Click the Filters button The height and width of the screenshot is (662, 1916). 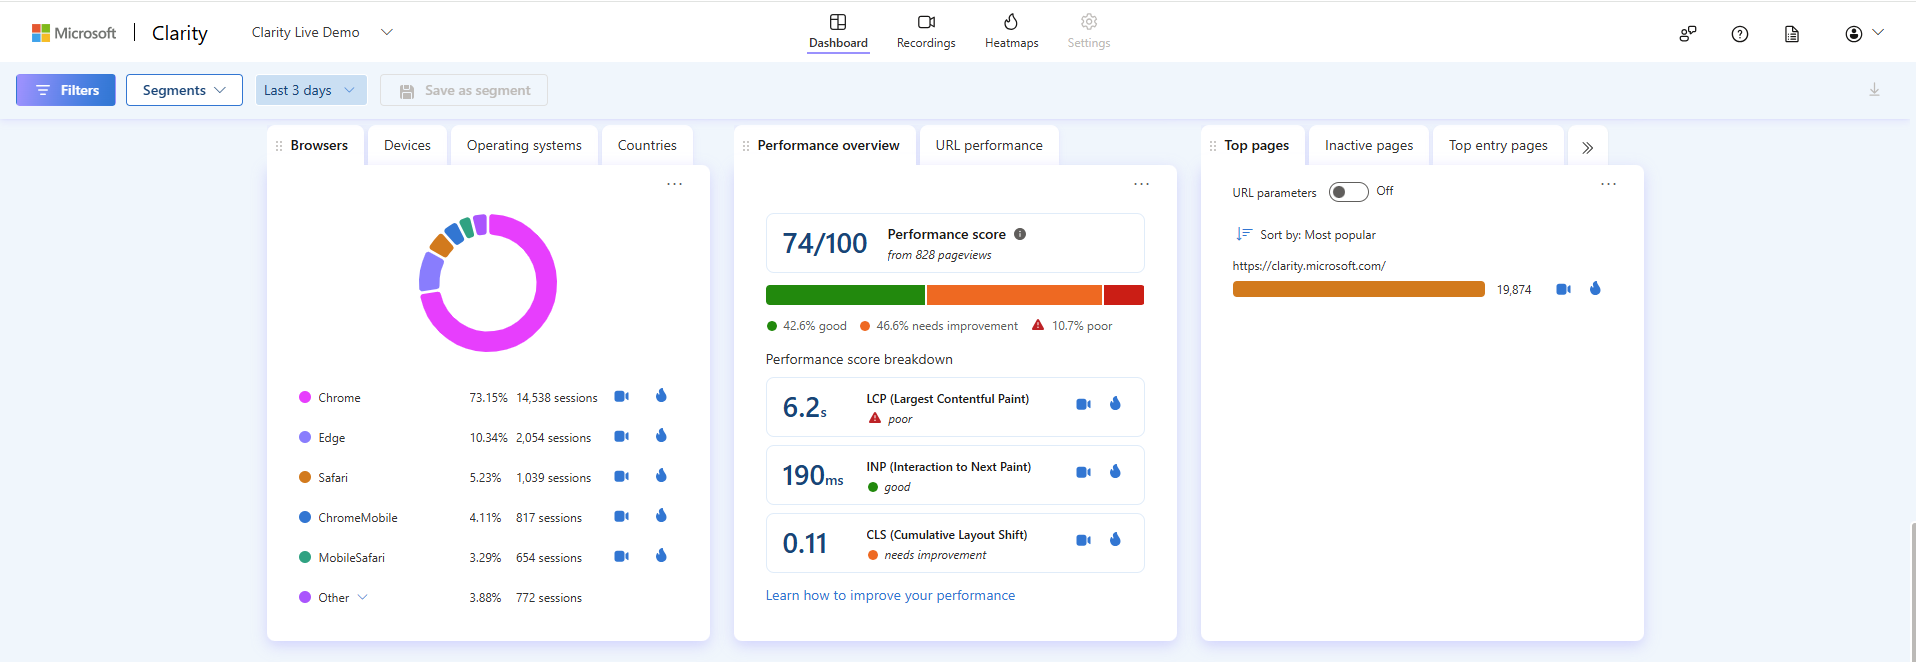(x=66, y=90)
